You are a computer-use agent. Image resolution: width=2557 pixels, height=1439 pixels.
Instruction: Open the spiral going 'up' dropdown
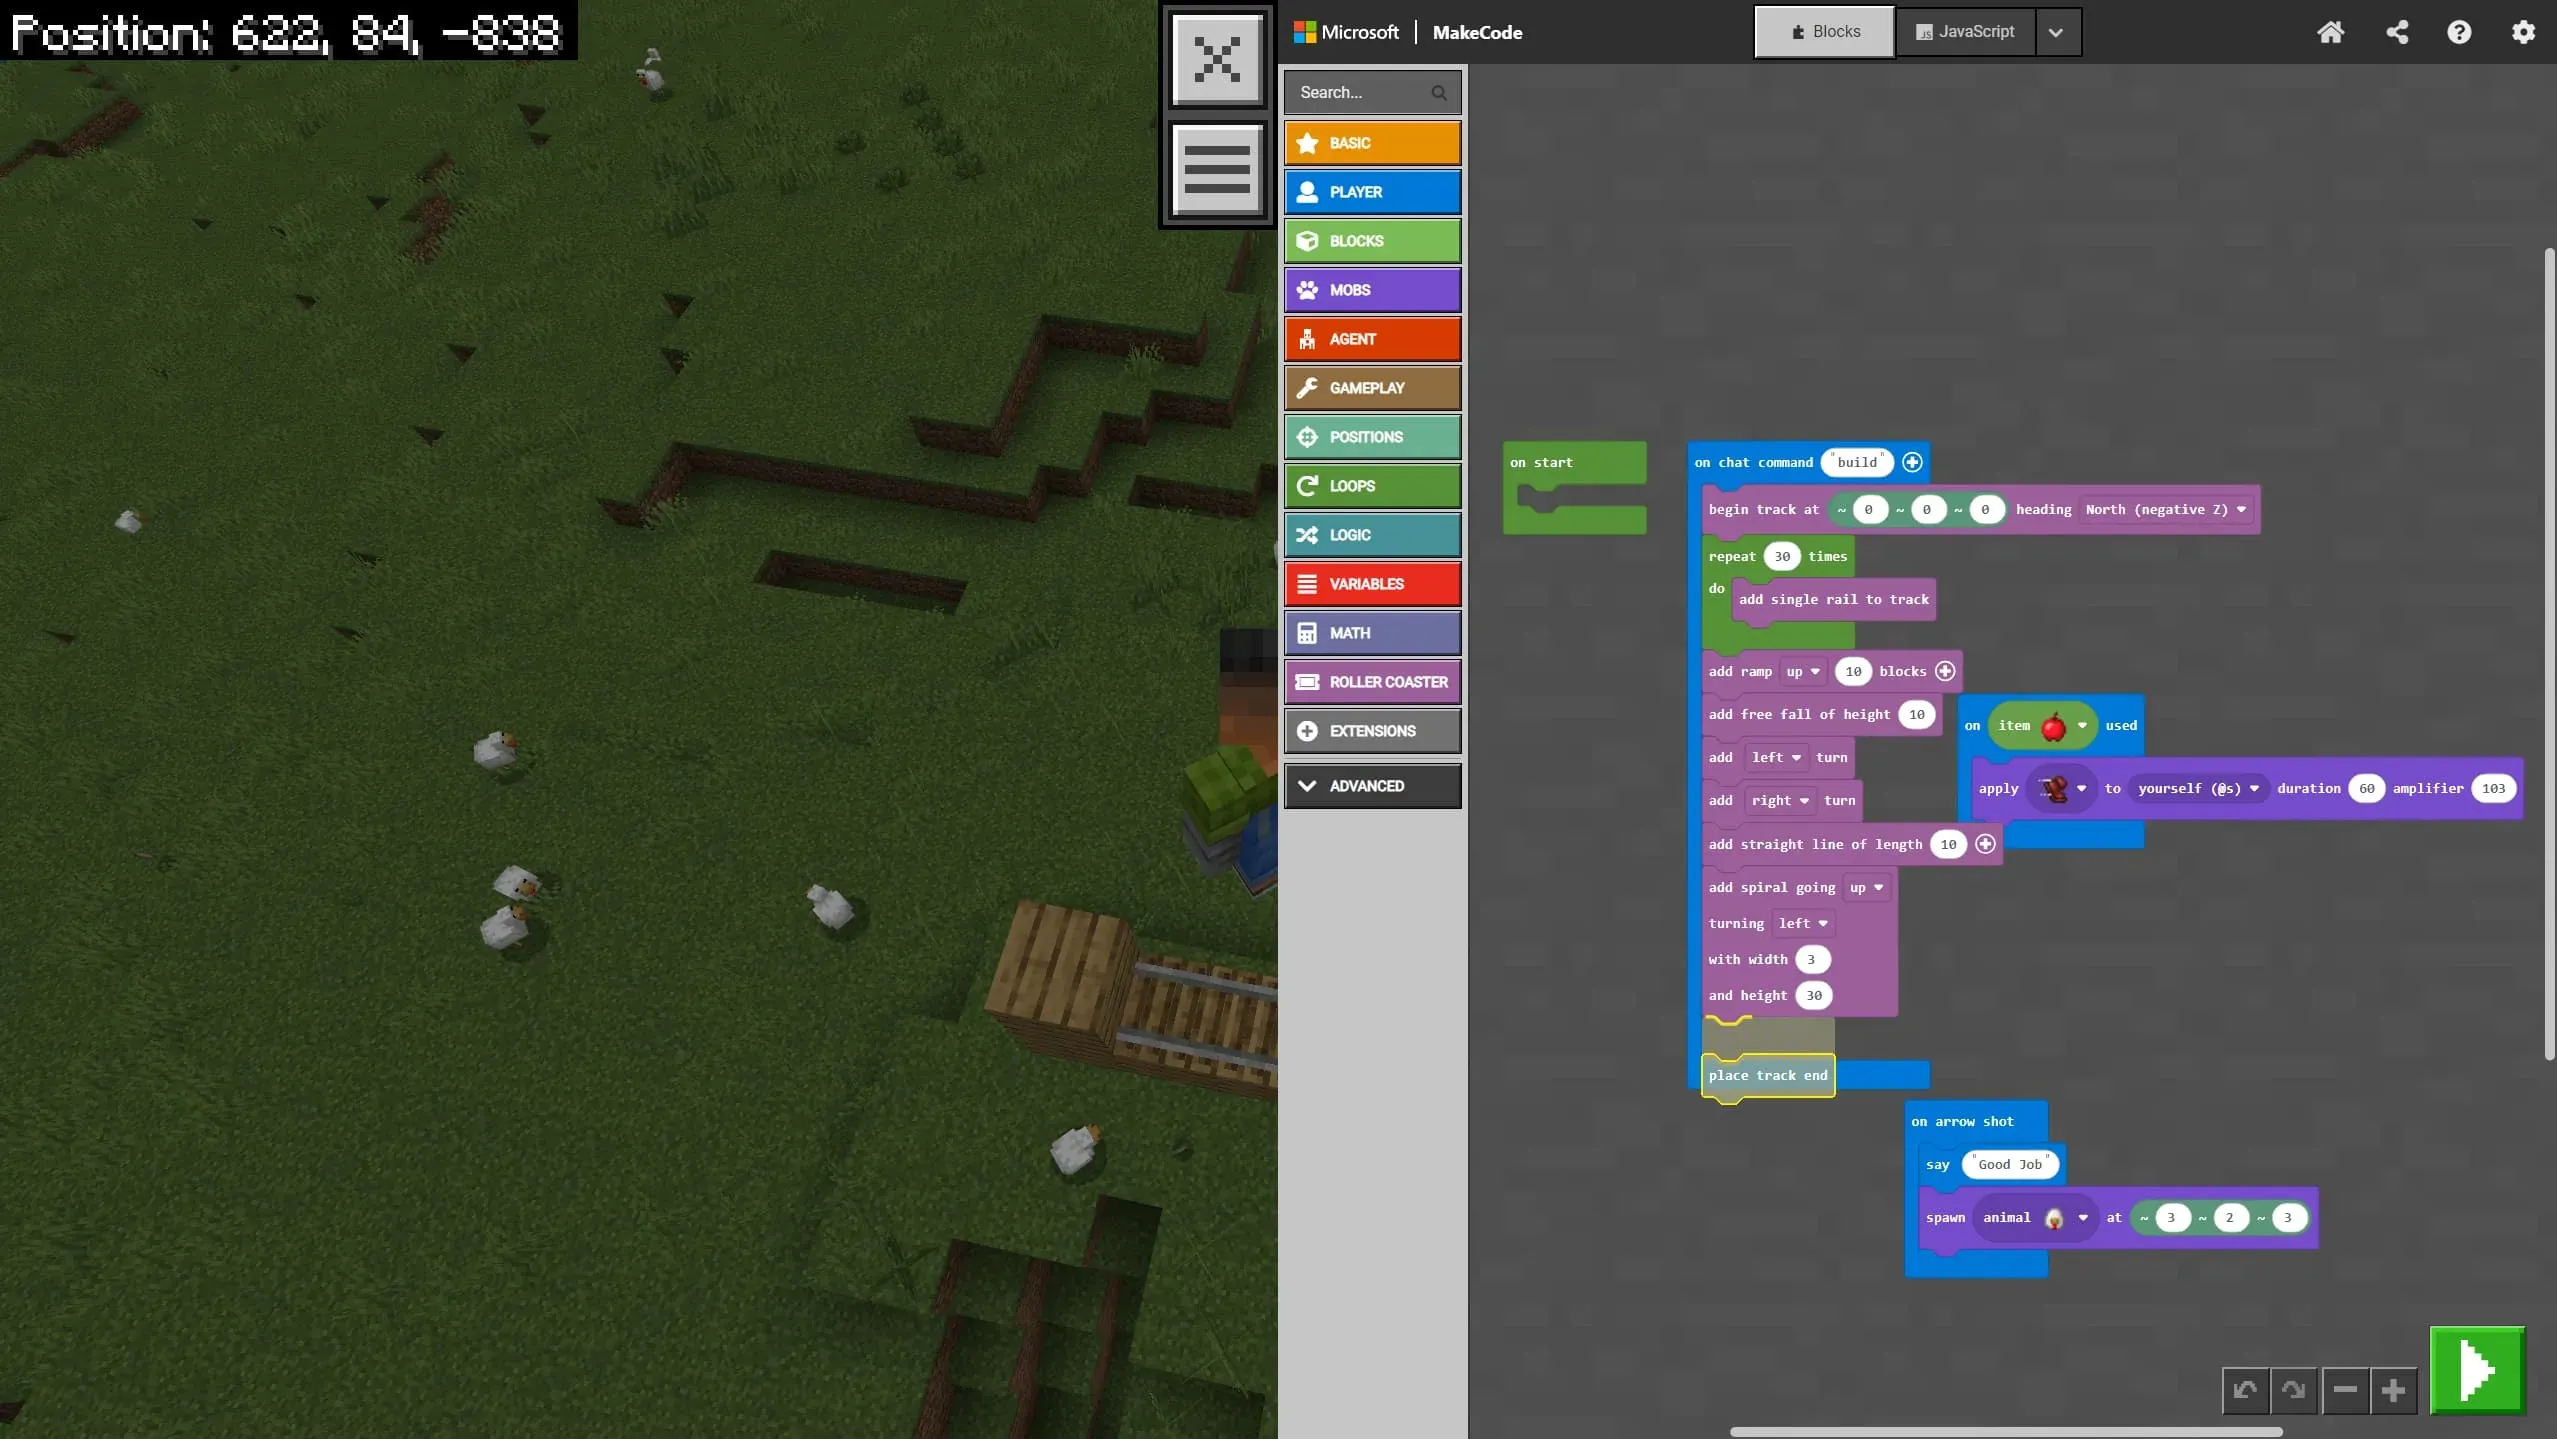coord(1866,888)
